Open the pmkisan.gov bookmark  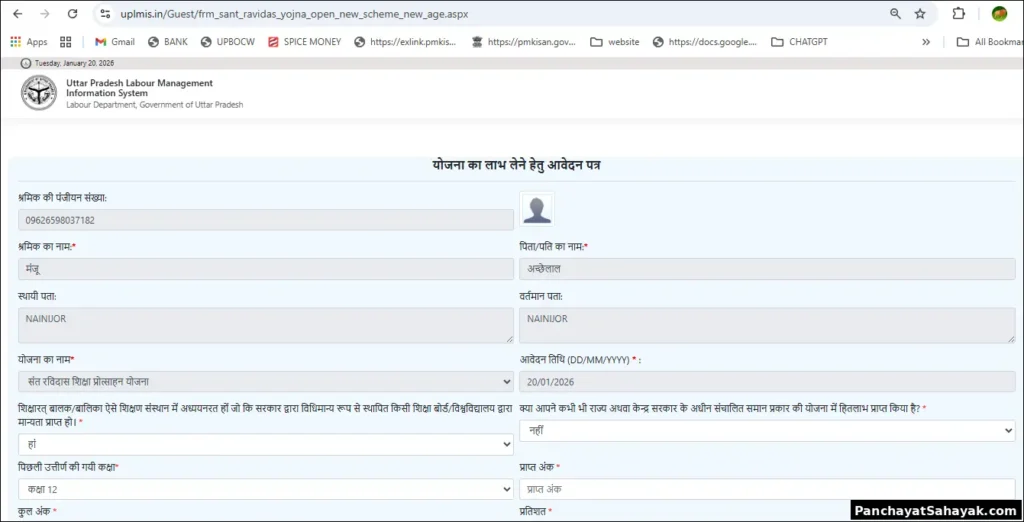(x=524, y=42)
